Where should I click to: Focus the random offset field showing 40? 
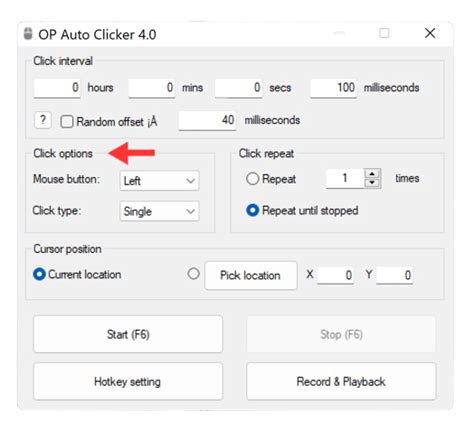pos(207,121)
